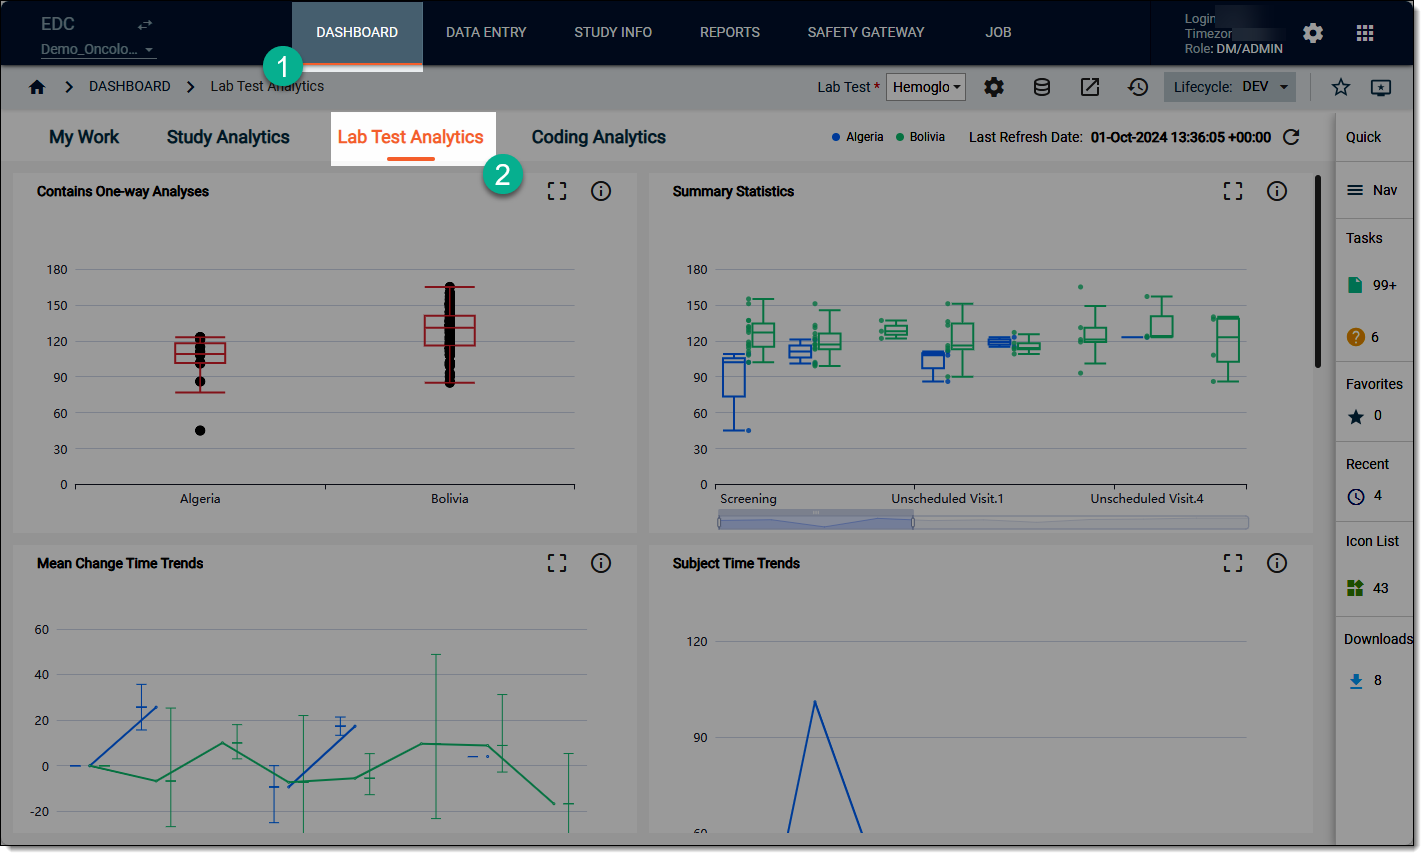Click the database icon in toolbar

[1042, 87]
